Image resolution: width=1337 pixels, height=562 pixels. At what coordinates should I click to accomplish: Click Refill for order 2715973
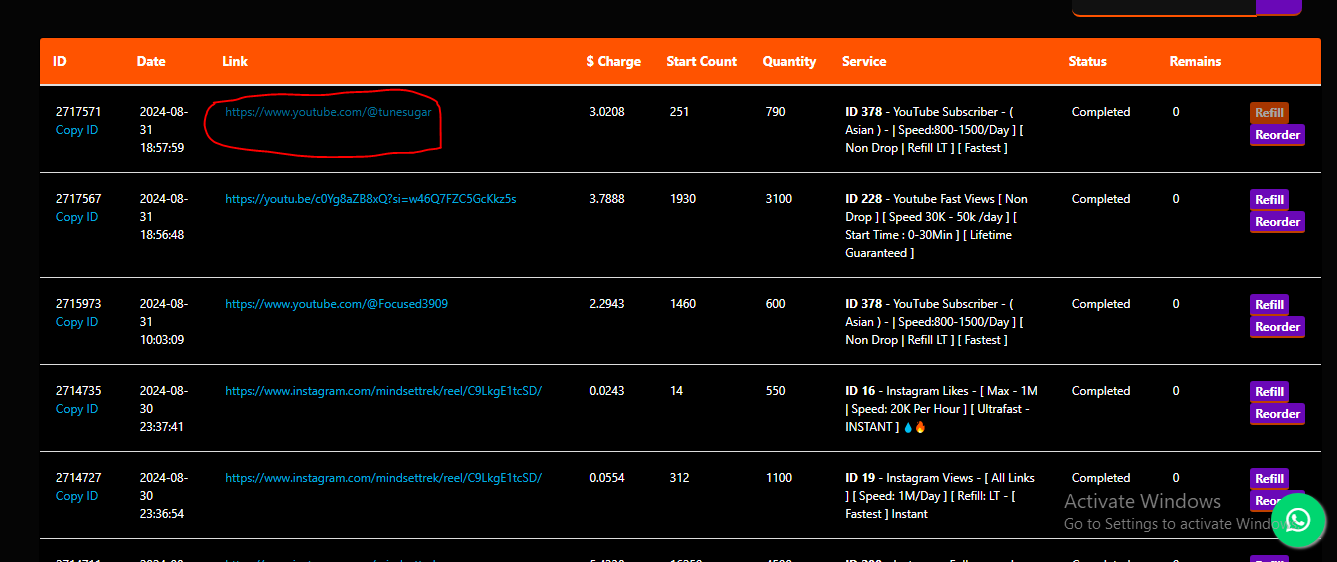click(x=1269, y=305)
